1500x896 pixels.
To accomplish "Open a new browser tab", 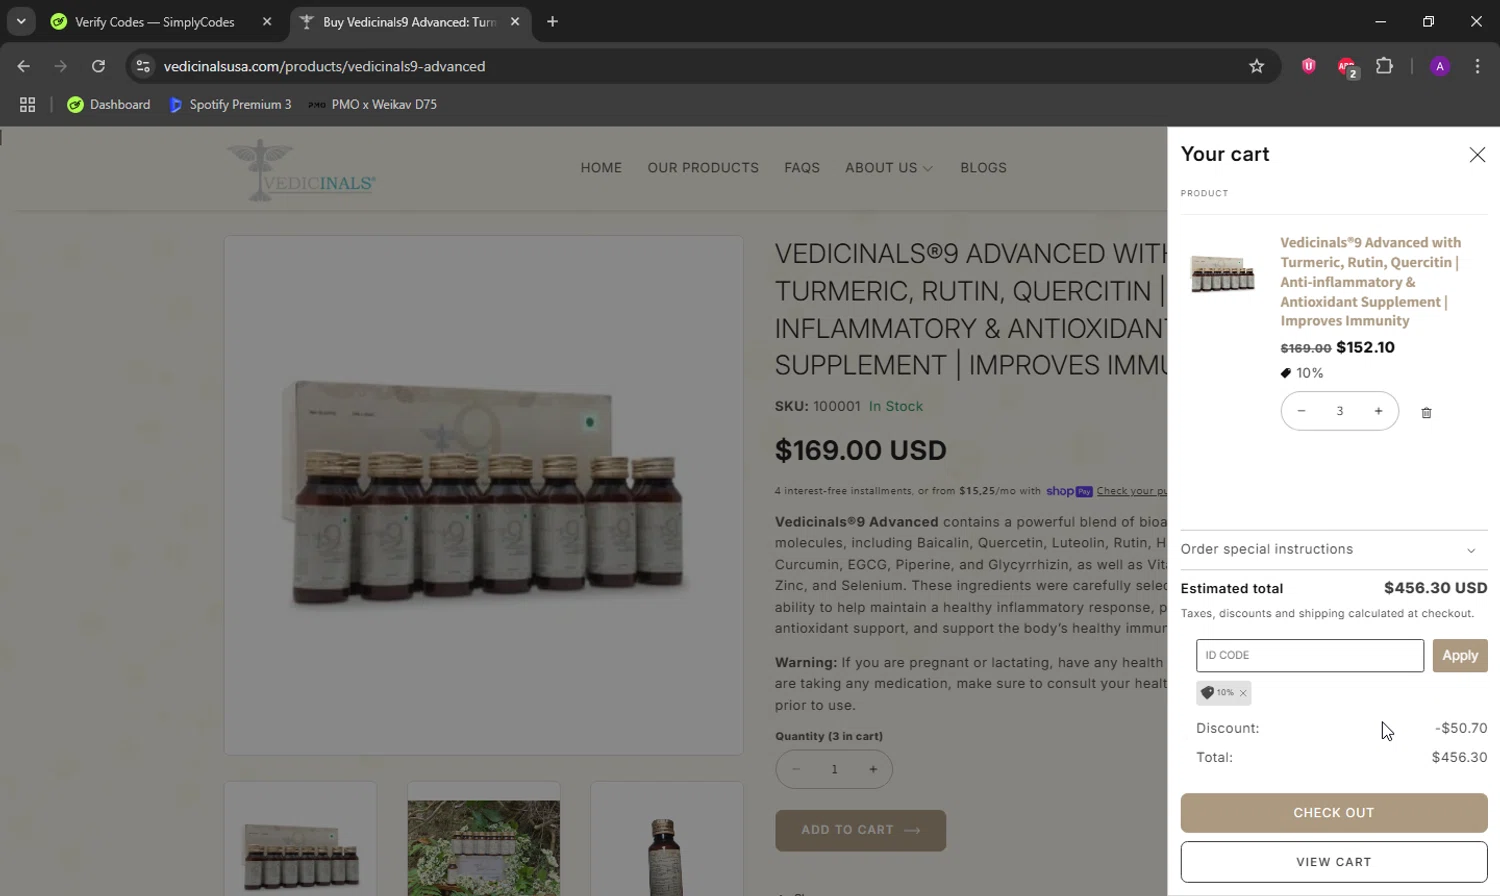I will coord(552,22).
